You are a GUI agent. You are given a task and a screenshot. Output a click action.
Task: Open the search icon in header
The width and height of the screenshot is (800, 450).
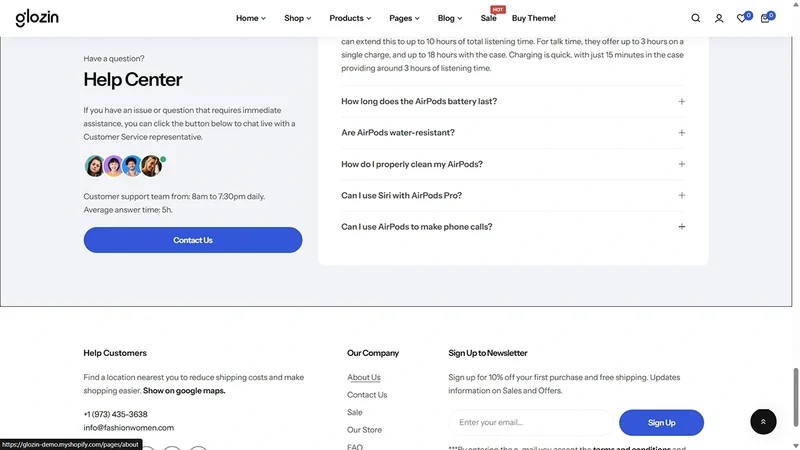695,18
